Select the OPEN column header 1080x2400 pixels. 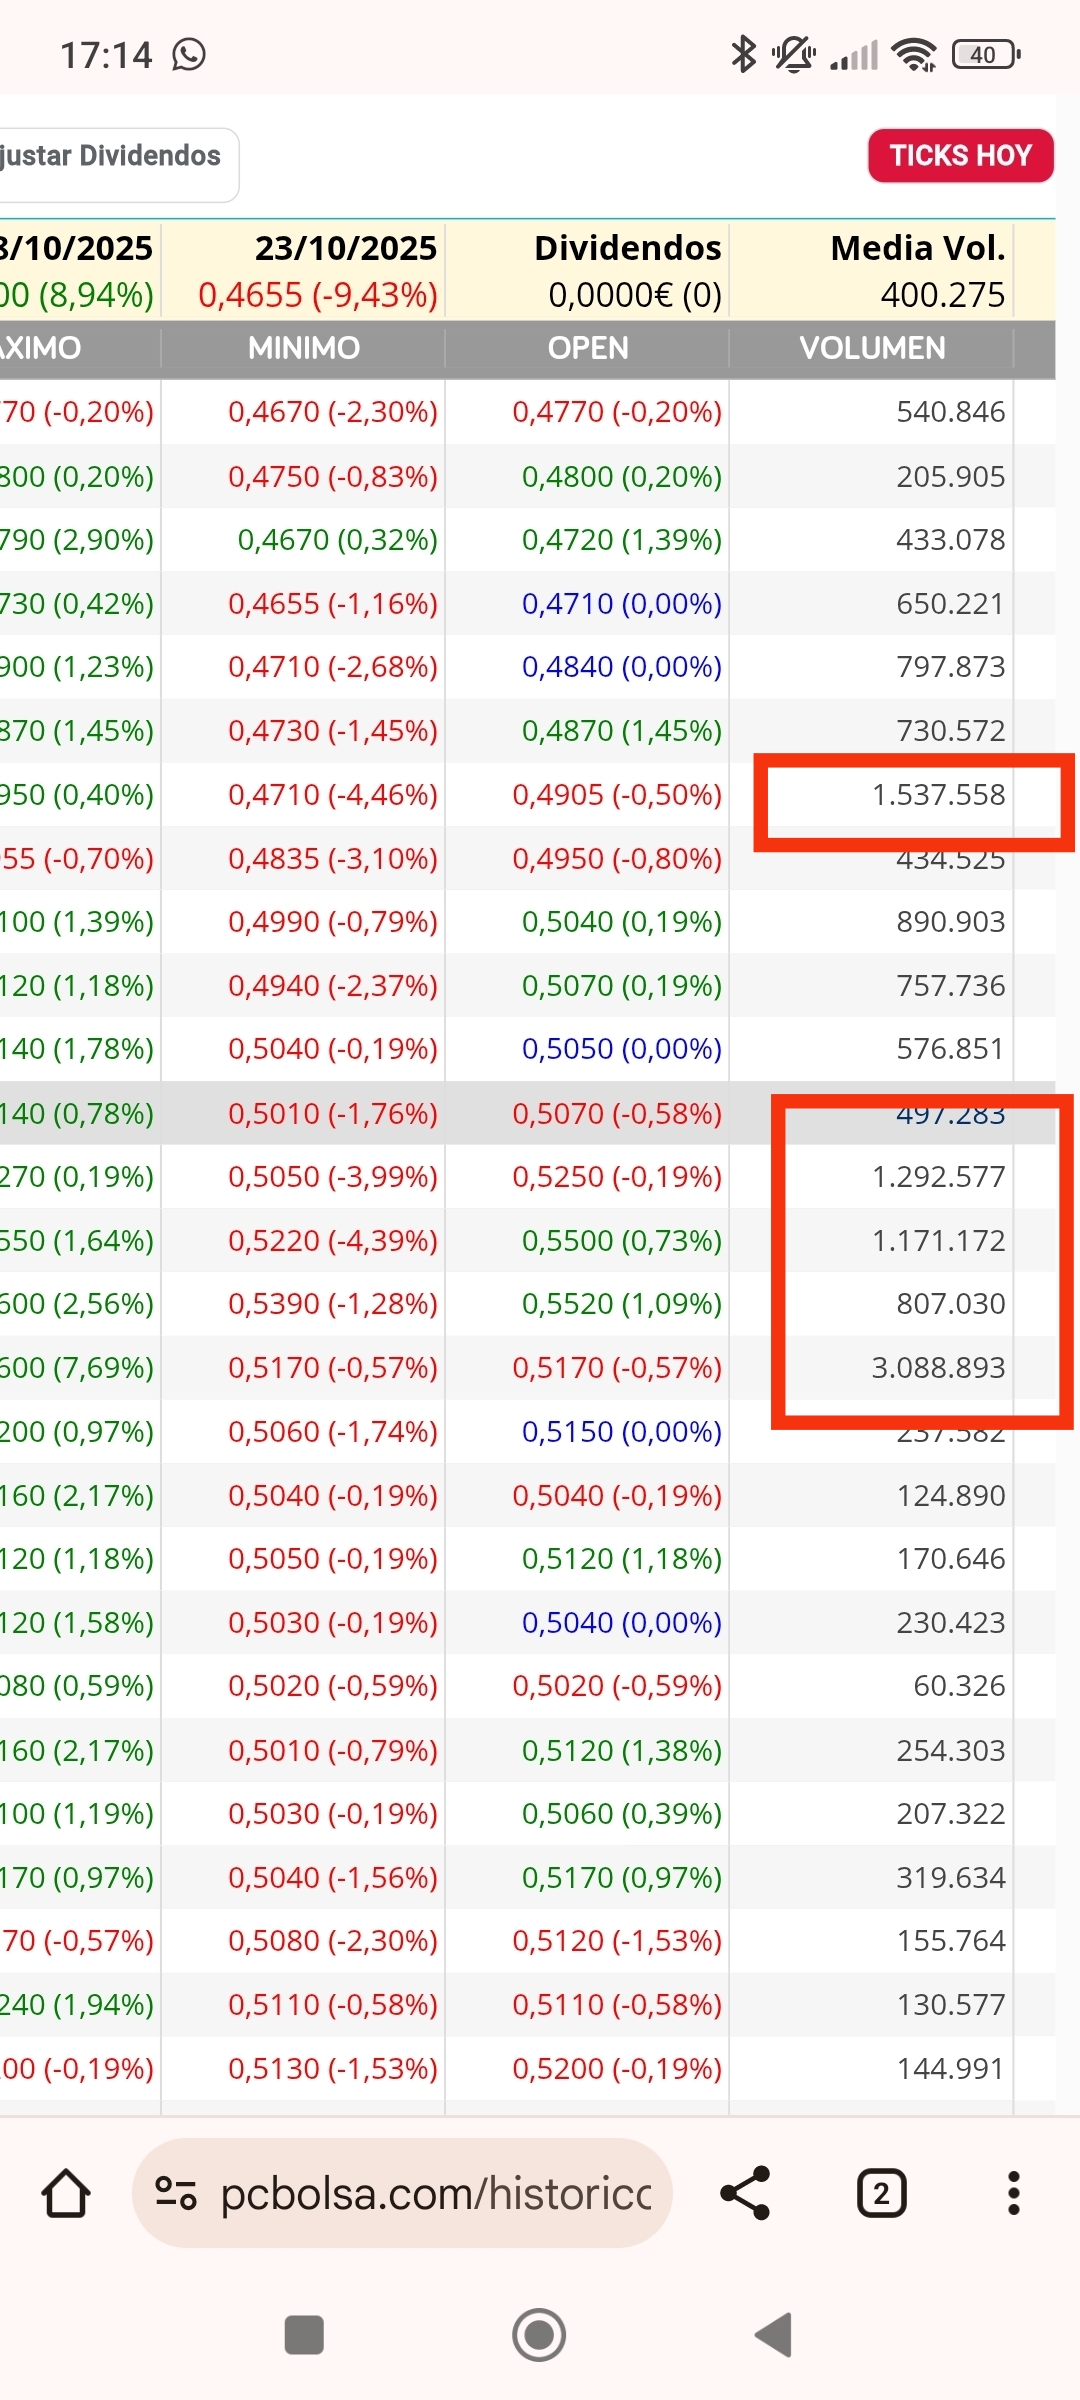[x=588, y=348]
